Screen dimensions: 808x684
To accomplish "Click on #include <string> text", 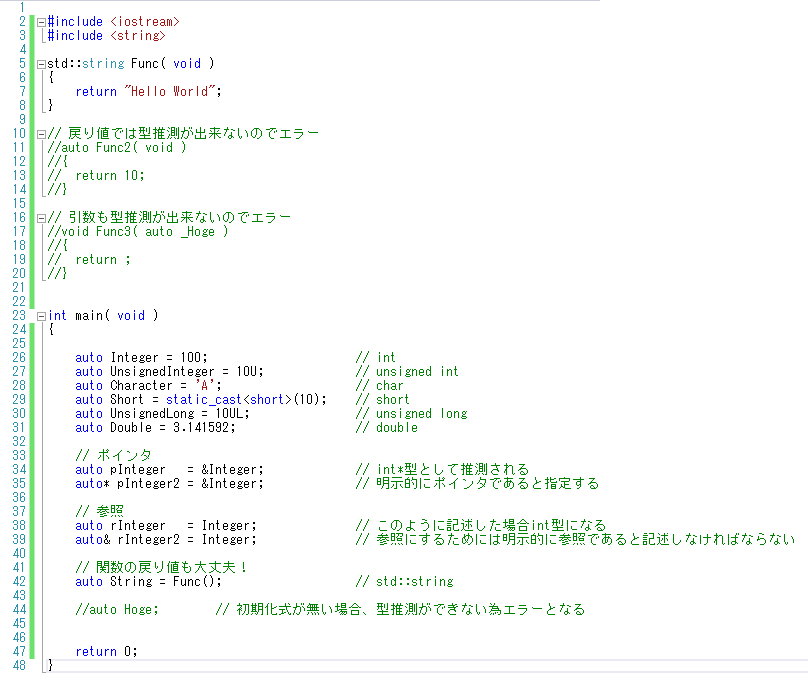I will (x=106, y=36).
